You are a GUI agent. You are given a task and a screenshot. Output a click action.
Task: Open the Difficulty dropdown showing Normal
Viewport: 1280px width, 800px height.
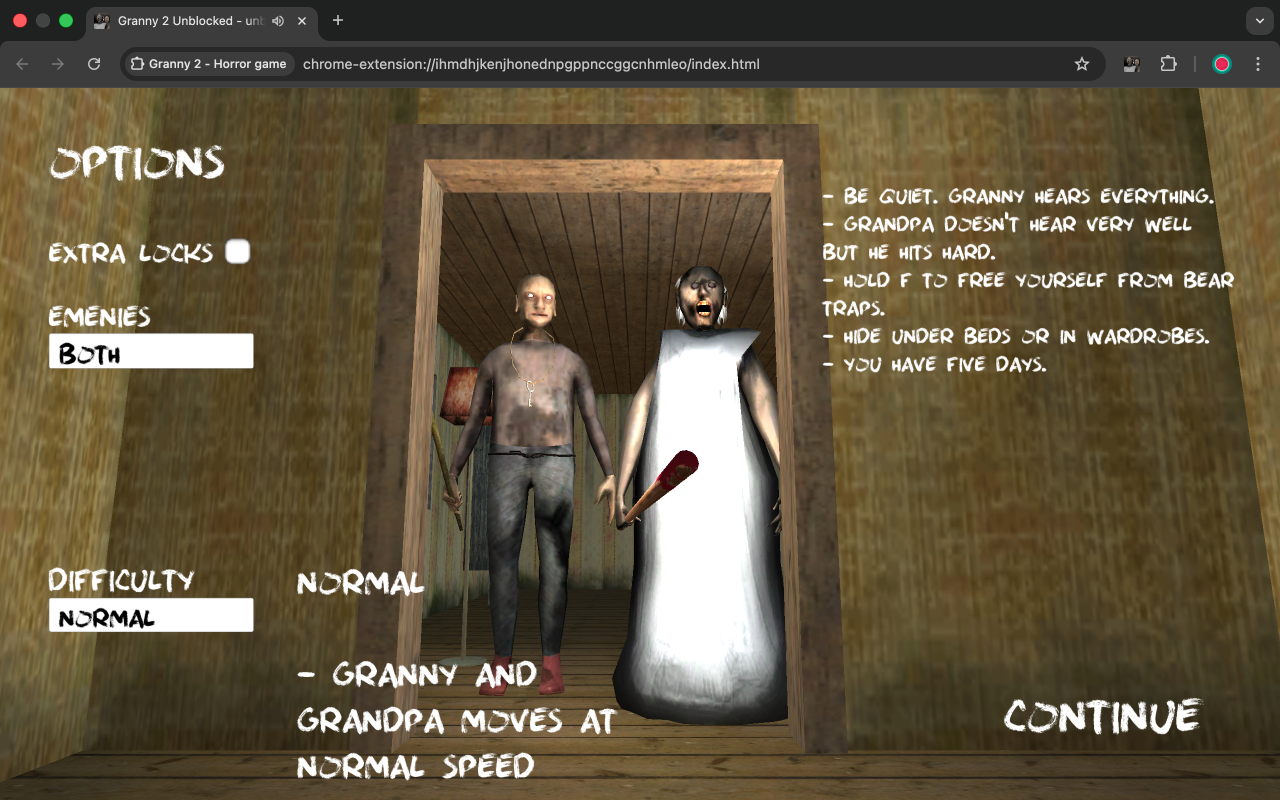coord(151,615)
